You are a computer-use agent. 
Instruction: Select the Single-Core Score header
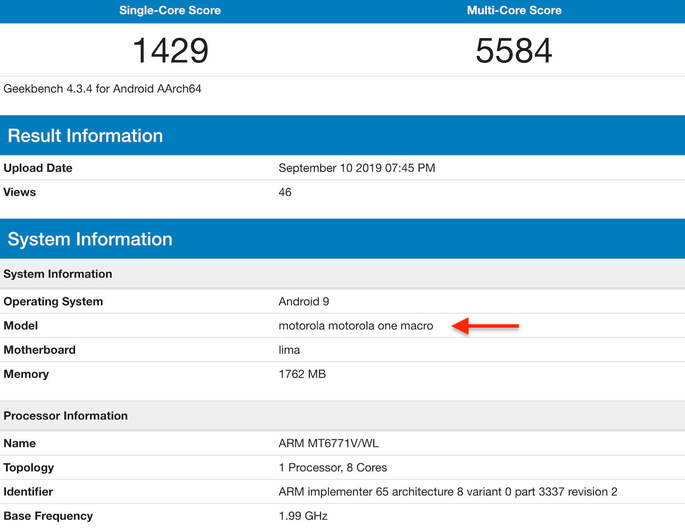click(170, 10)
